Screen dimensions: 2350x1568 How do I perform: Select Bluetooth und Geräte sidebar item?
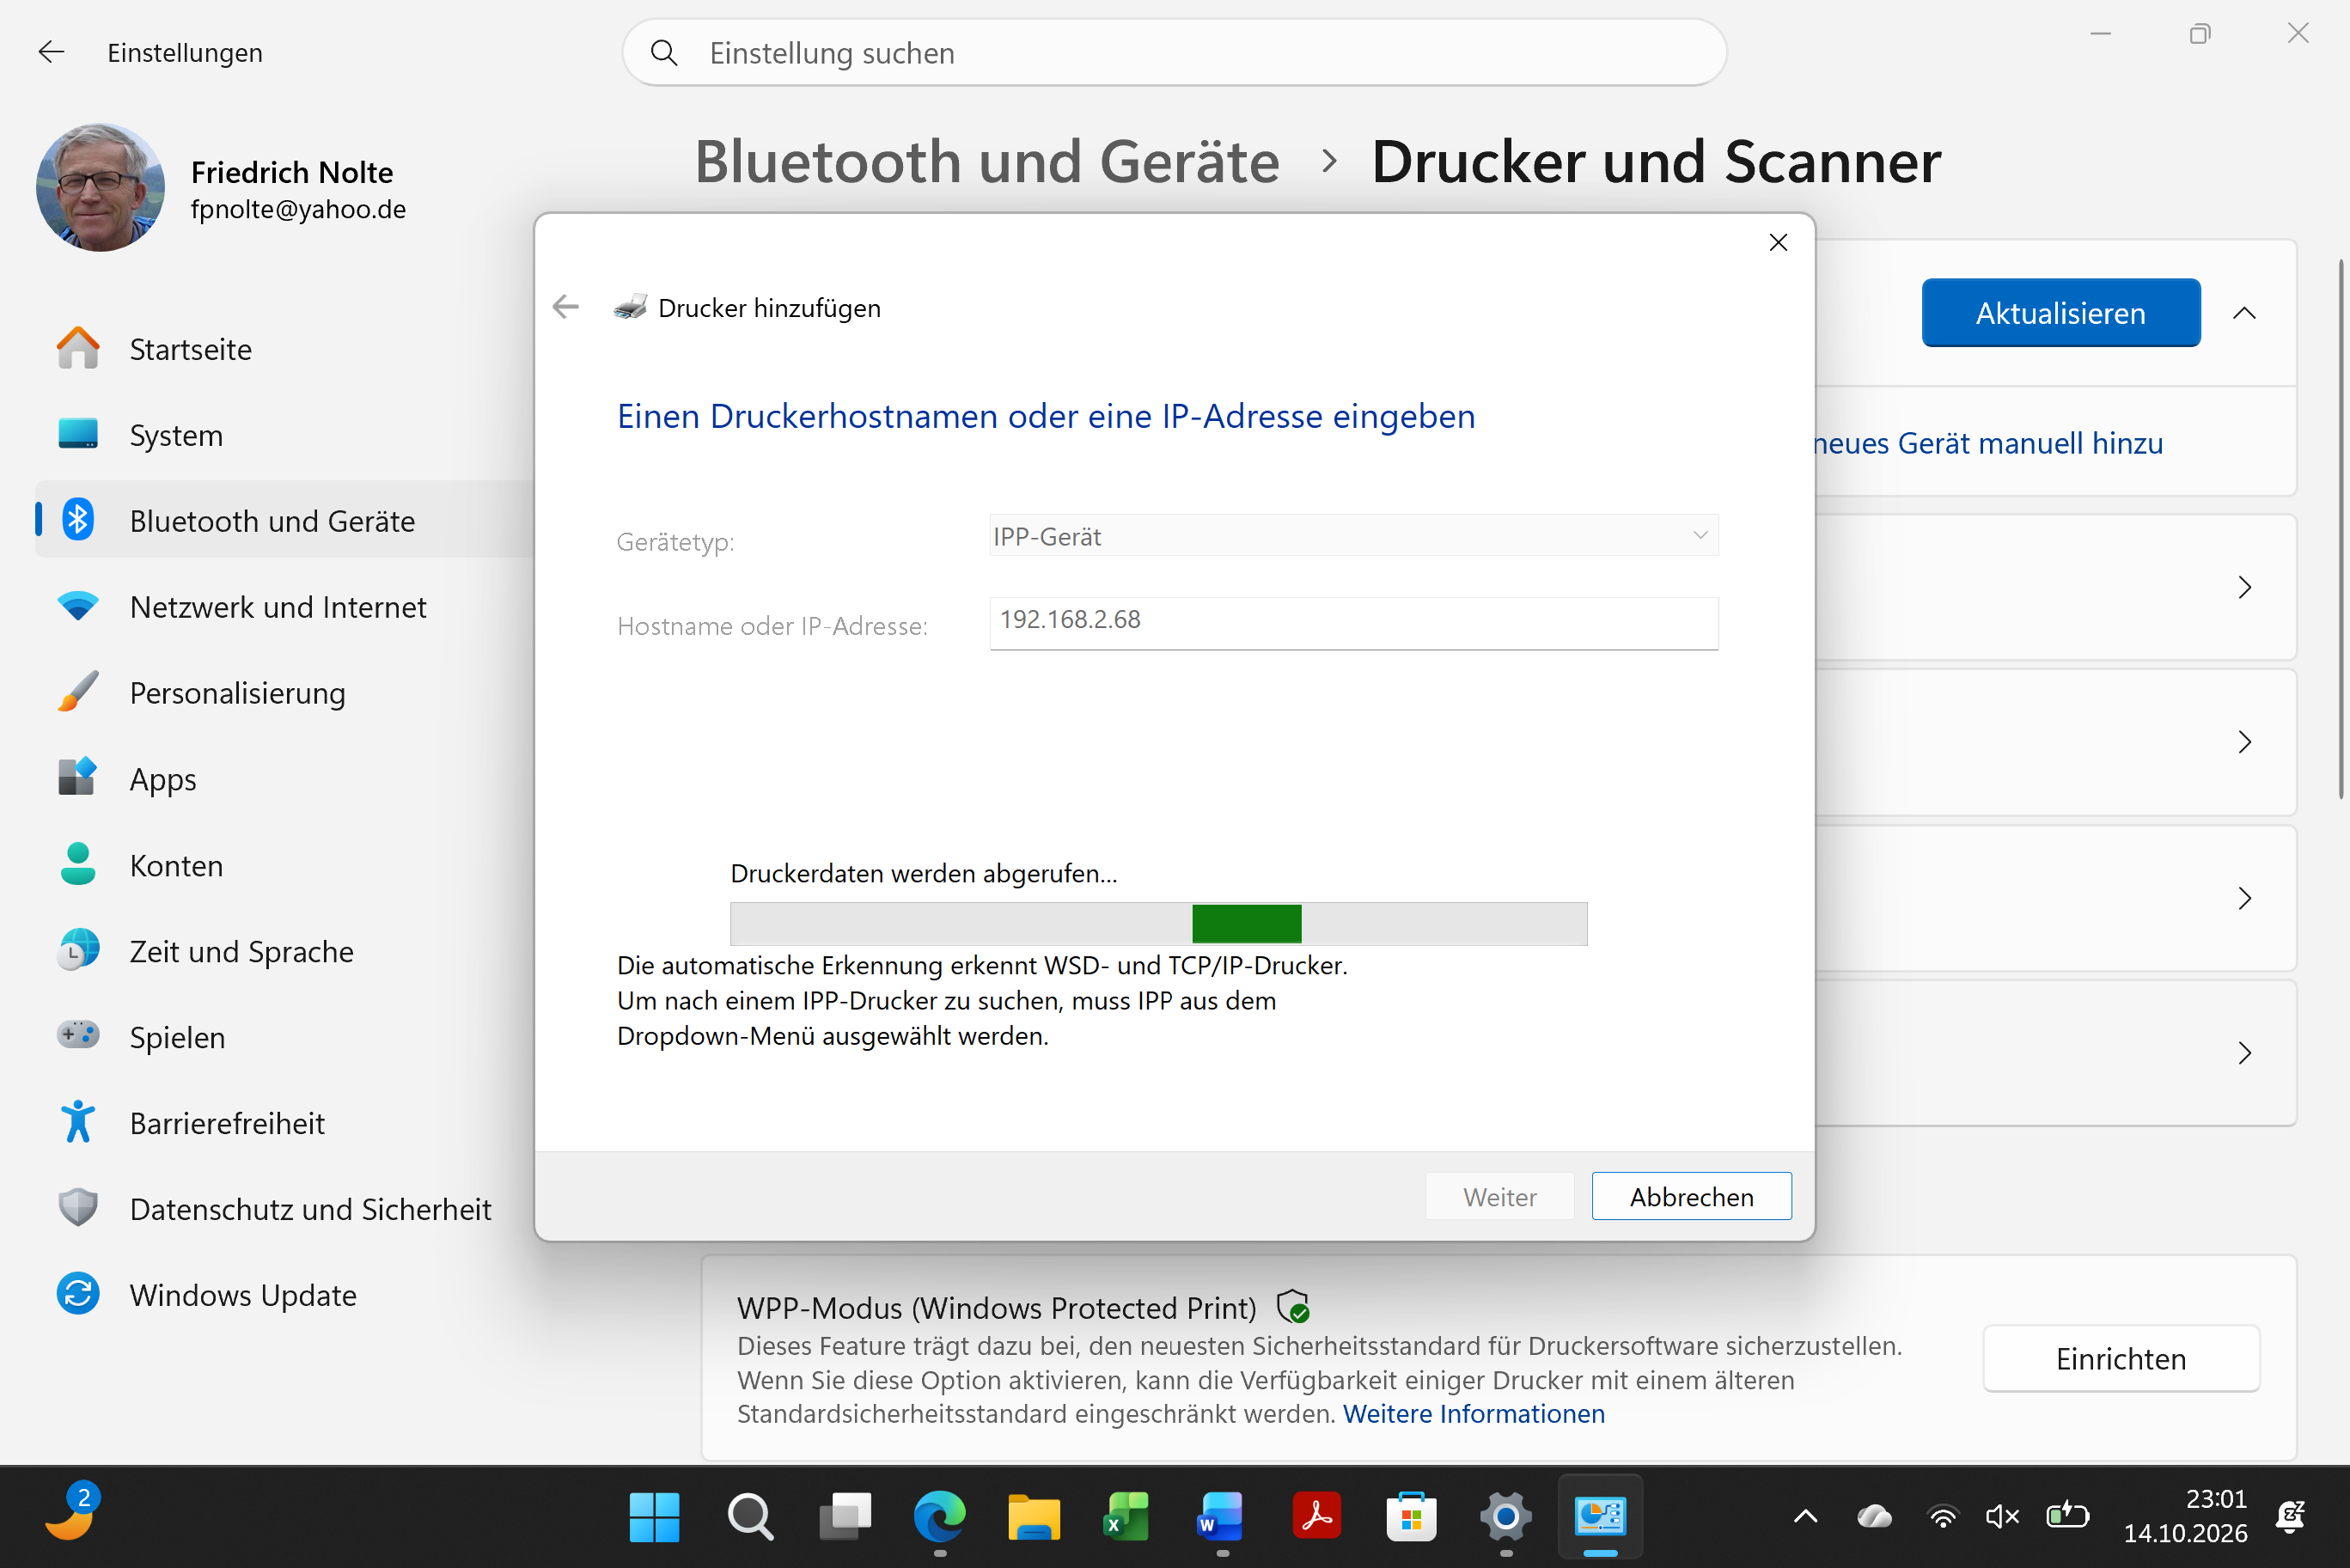click(285, 520)
